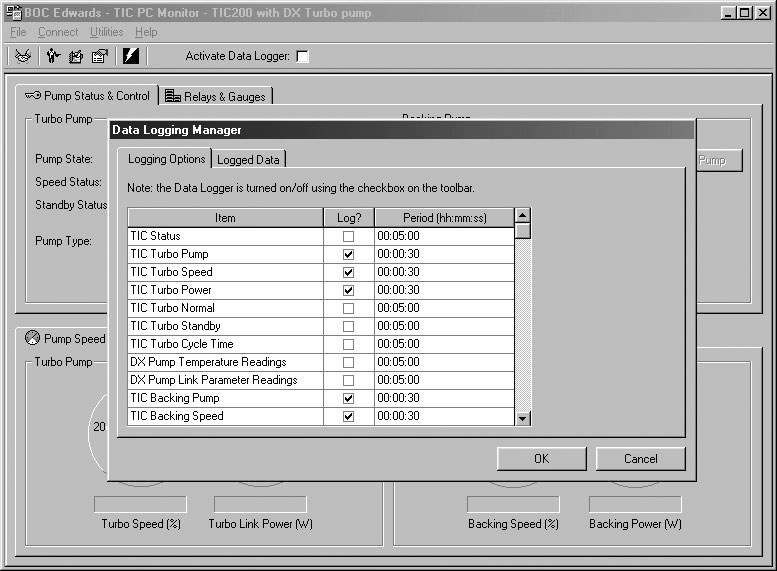Tick the Activate Data Logger checkbox
The height and width of the screenshot is (571, 777).
(x=302, y=57)
